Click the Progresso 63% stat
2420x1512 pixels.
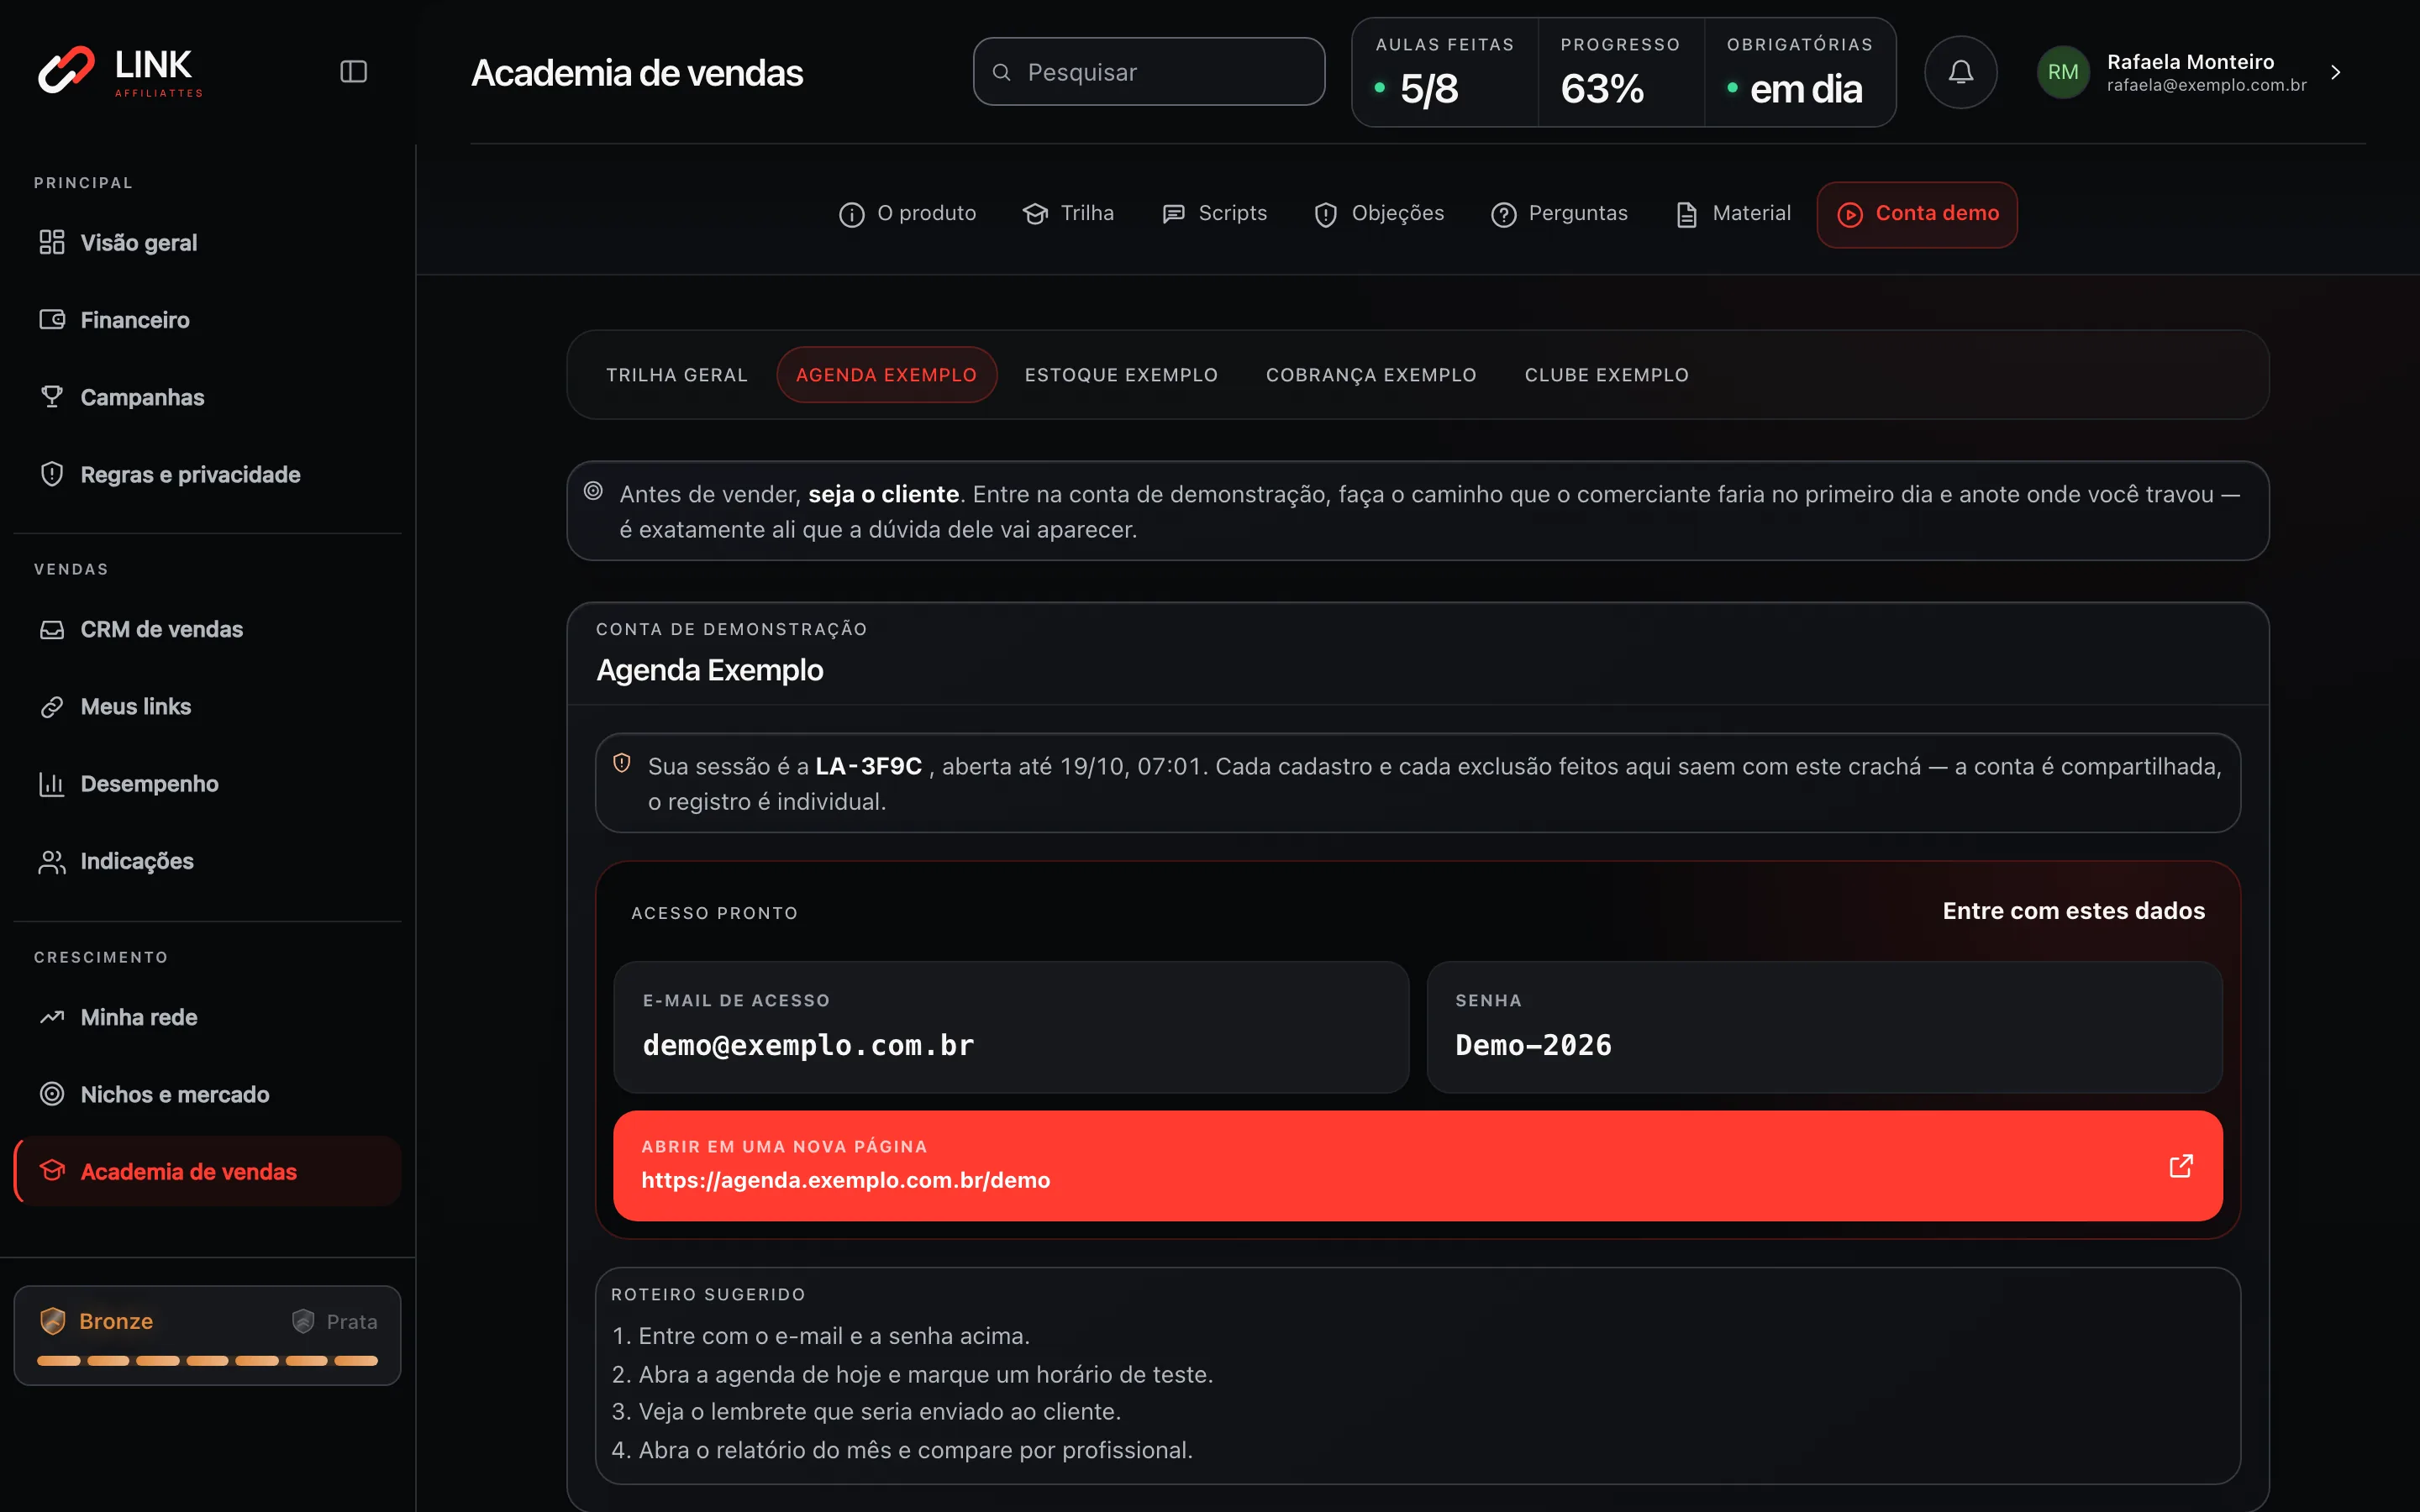(1620, 72)
